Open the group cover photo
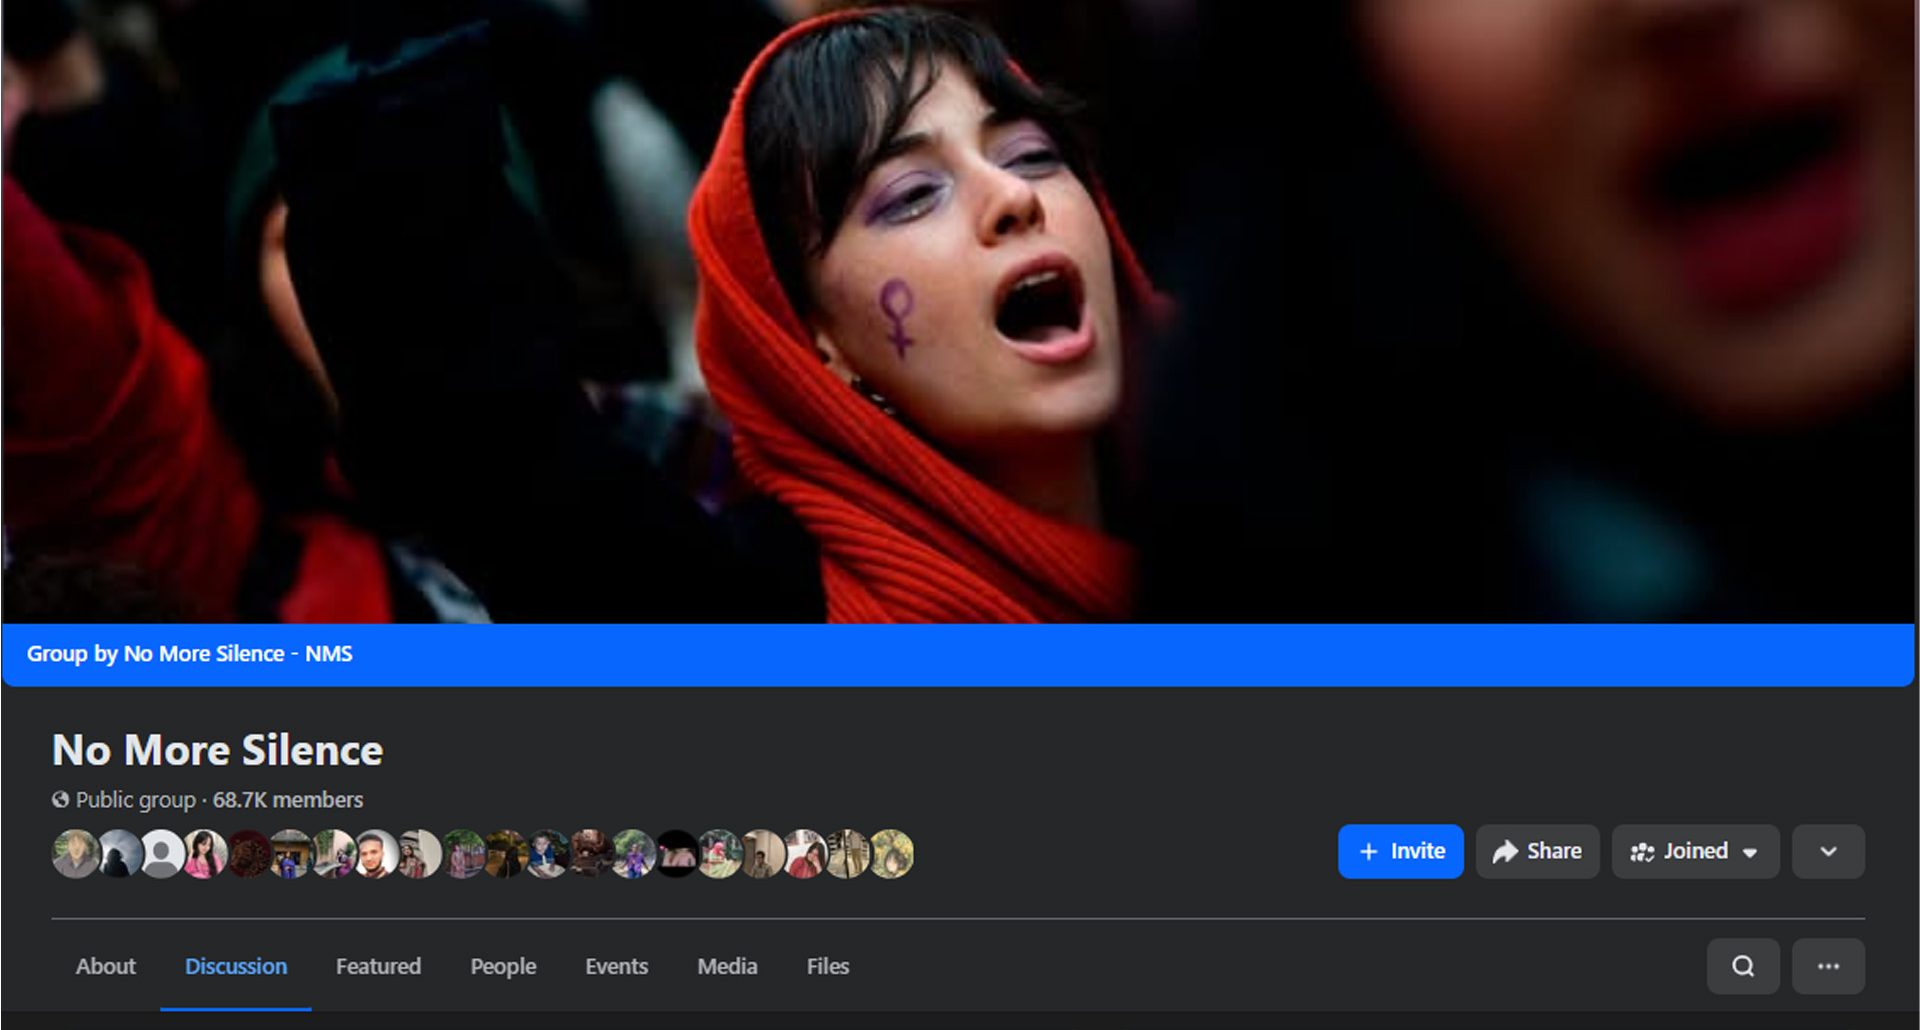The width and height of the screenshot is (1920, 1030). point(958,311)
